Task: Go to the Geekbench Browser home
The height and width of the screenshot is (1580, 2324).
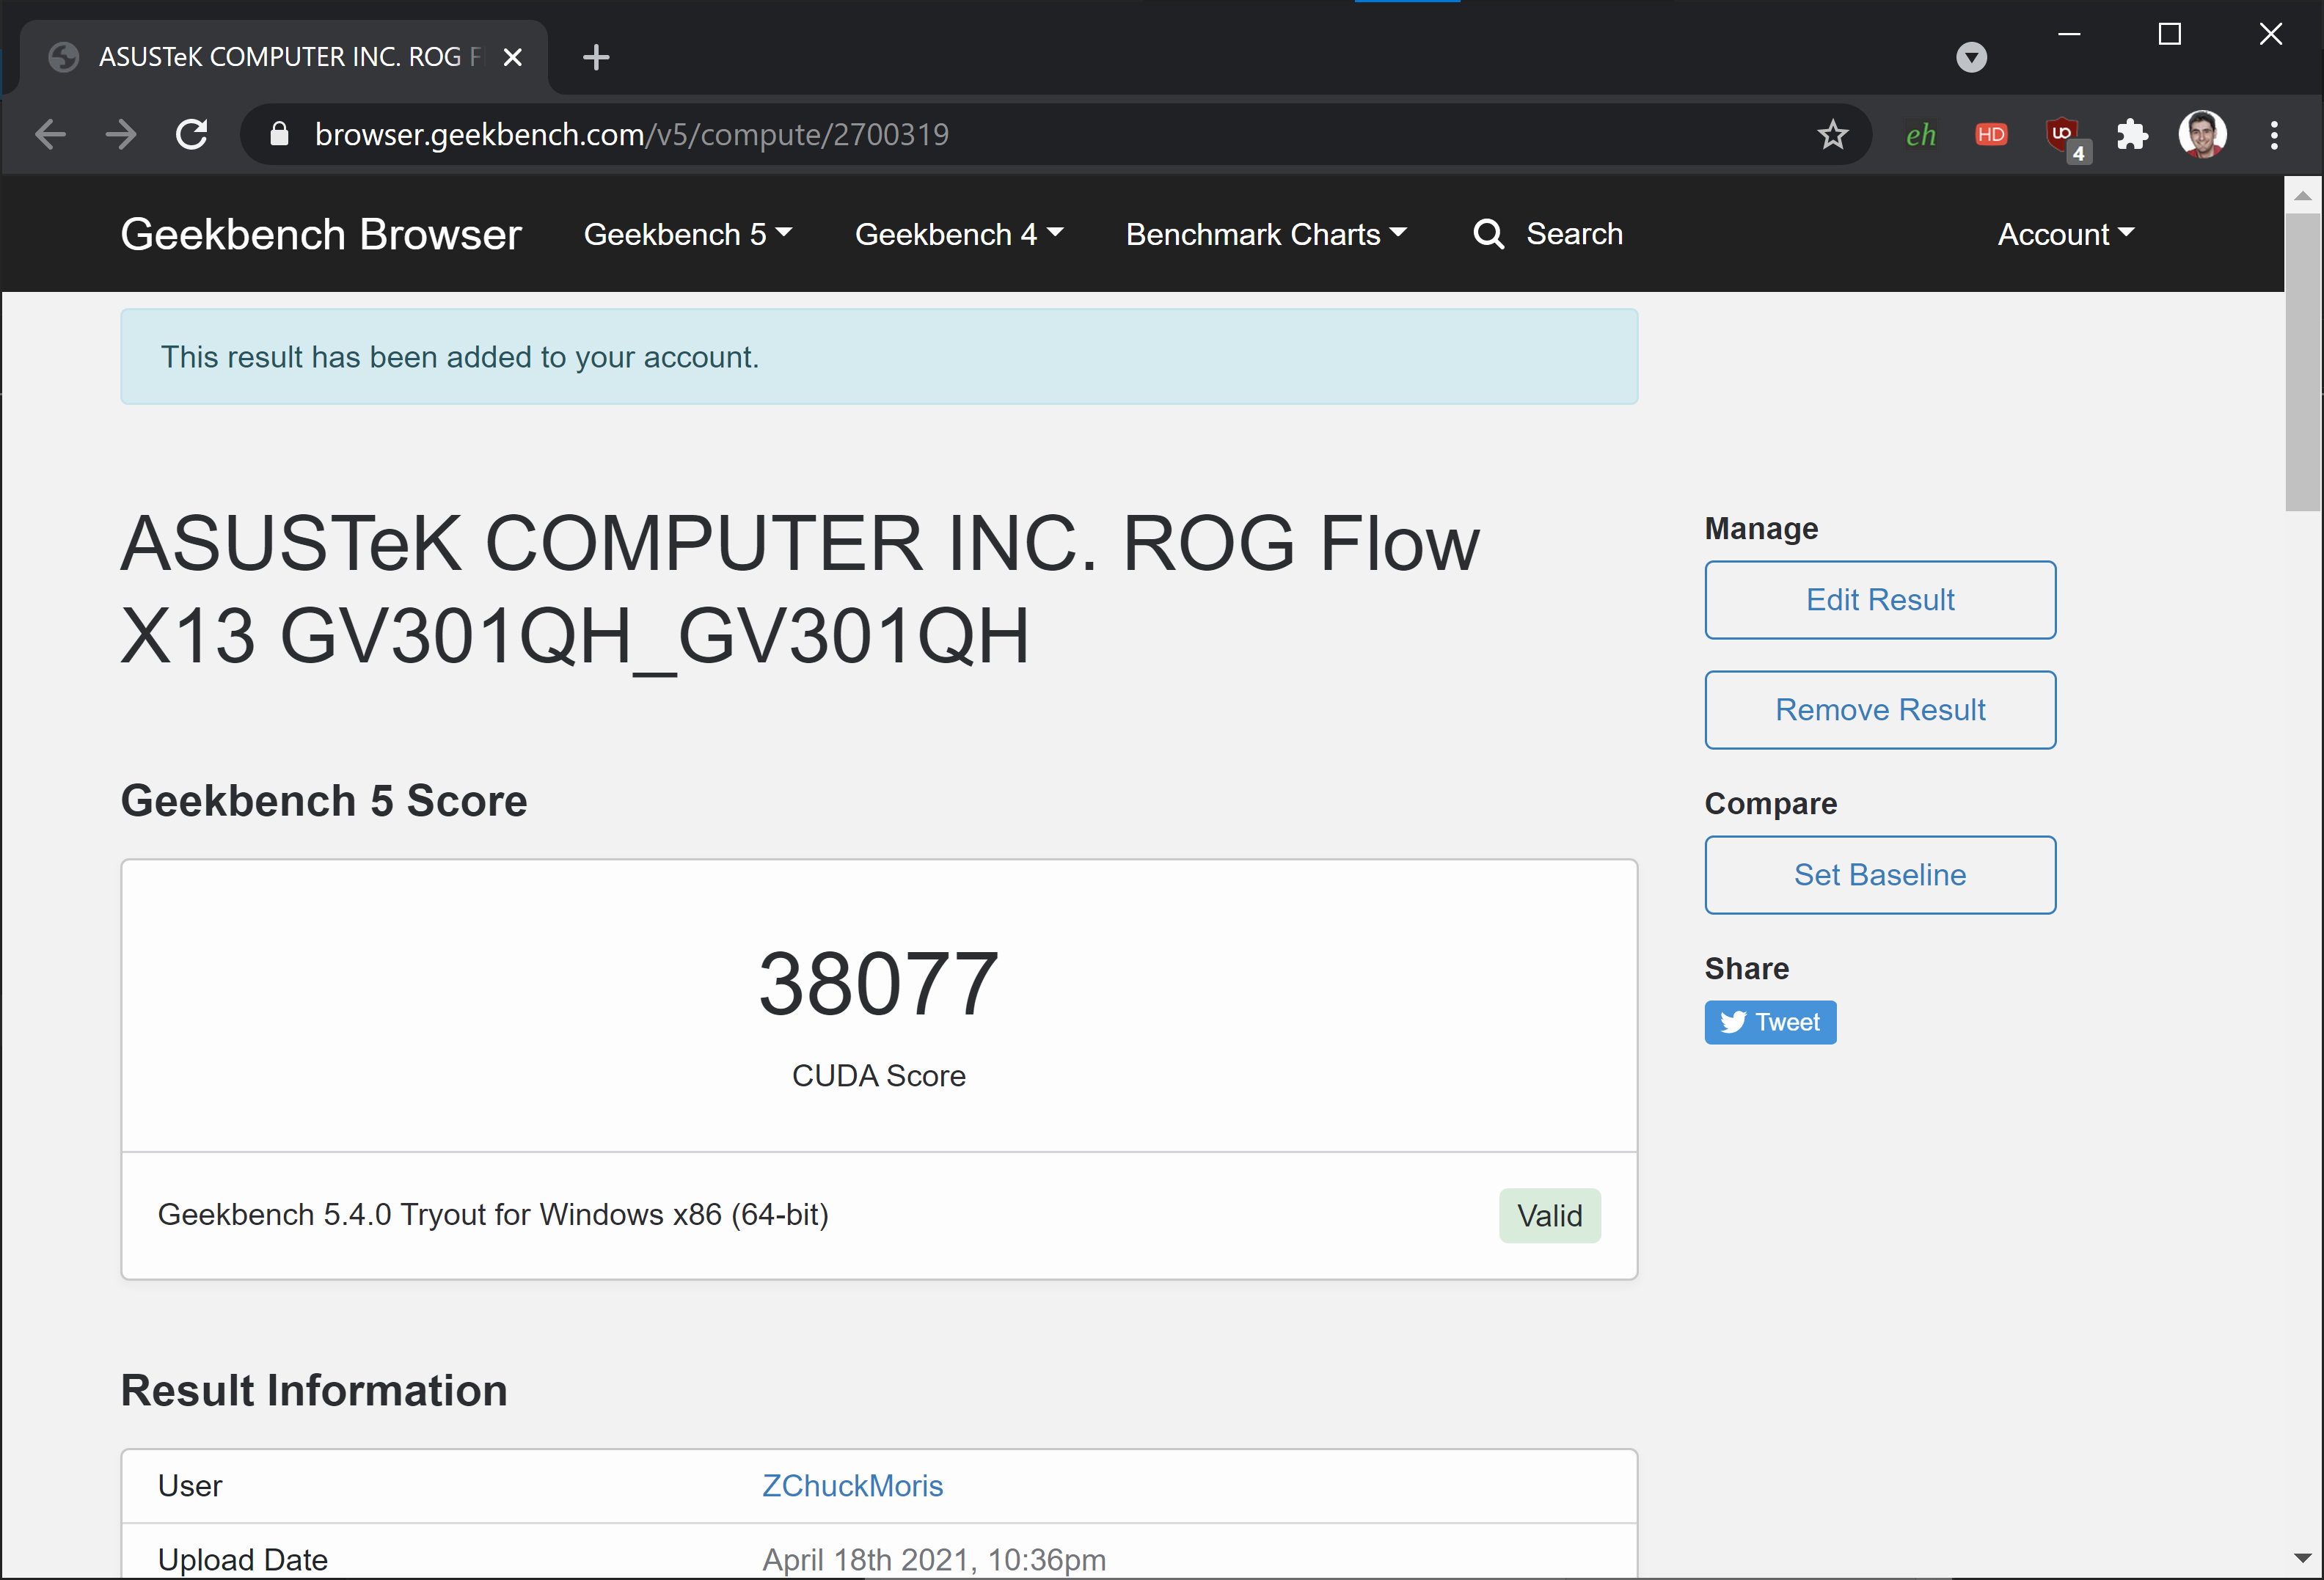Action: [321, 234]
